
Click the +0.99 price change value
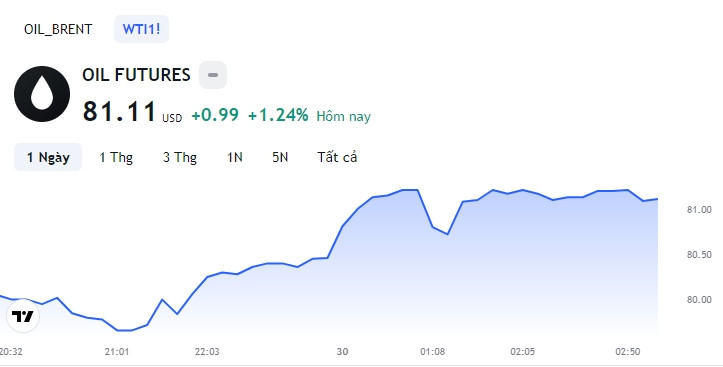[215, 115]
